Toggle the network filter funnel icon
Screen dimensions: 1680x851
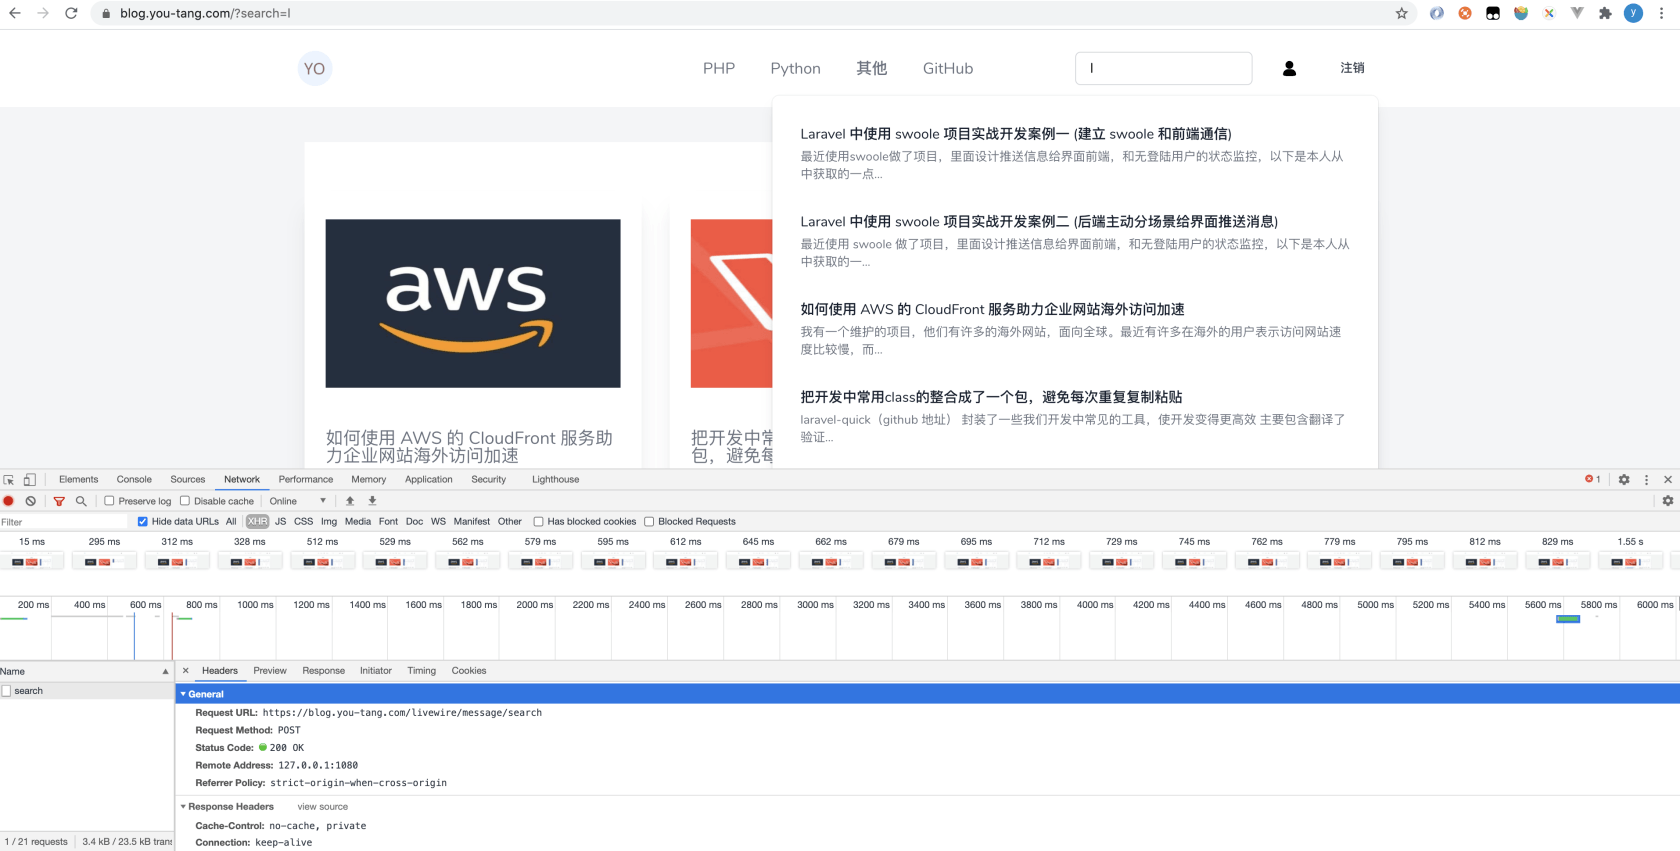[59, 501]
